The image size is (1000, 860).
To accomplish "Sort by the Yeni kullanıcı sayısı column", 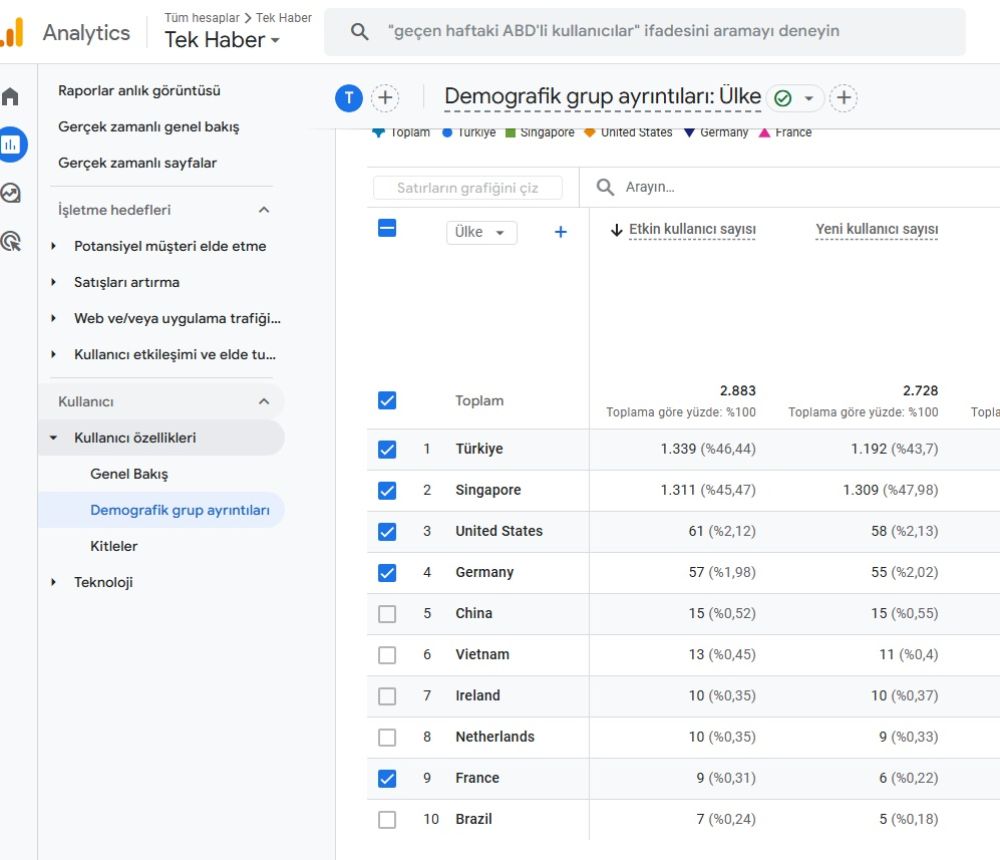I will click(876, 230).
